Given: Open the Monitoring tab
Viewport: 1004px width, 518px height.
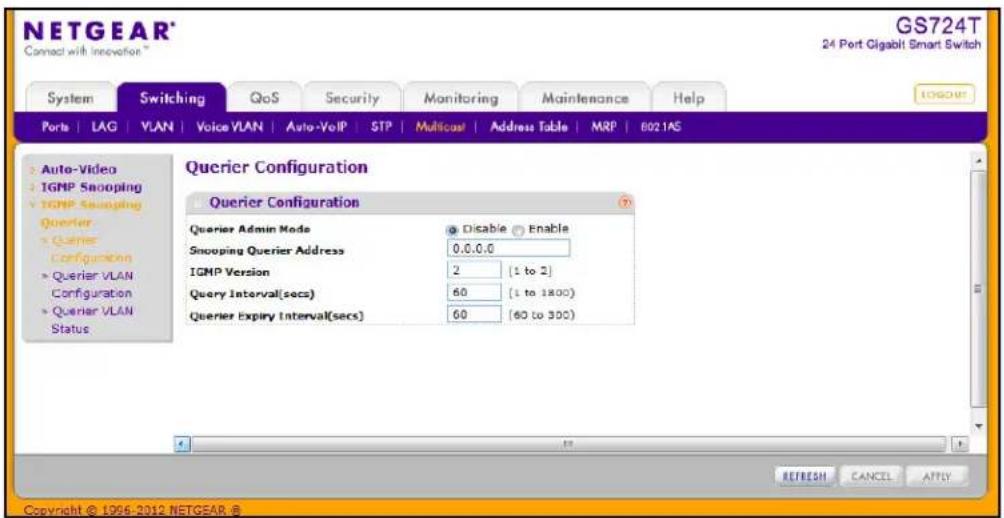Looking at the screenshot, I should coord(461,99).
